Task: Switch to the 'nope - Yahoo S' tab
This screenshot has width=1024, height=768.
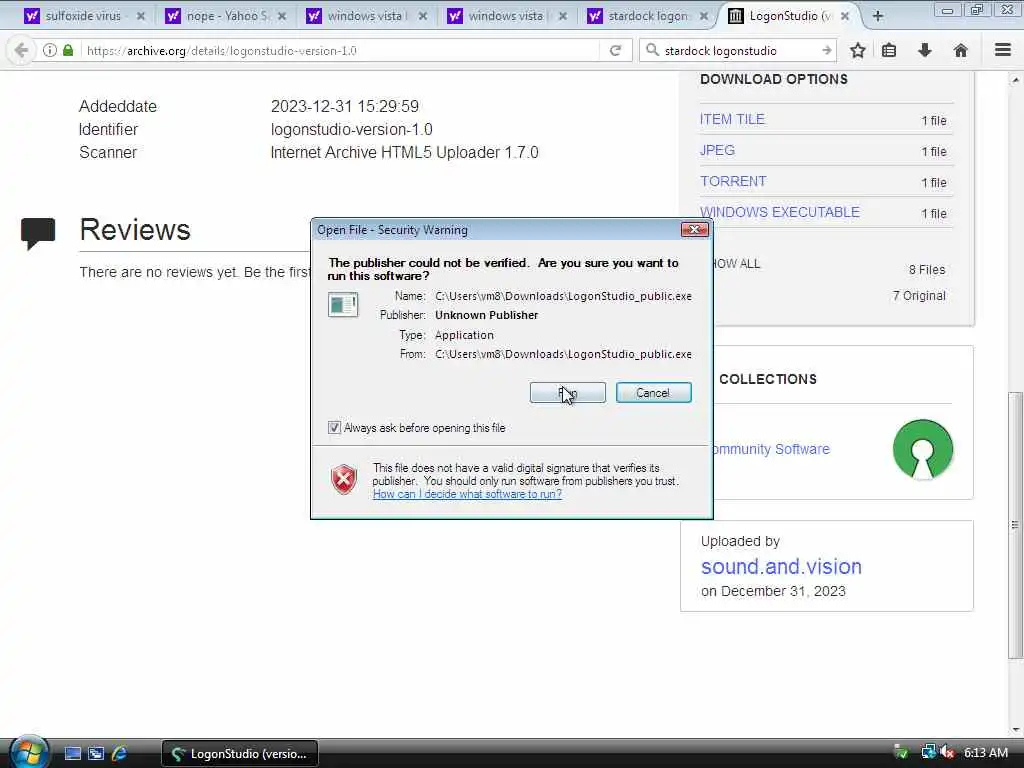Action: pyautogui.click(x=227, y=16)
